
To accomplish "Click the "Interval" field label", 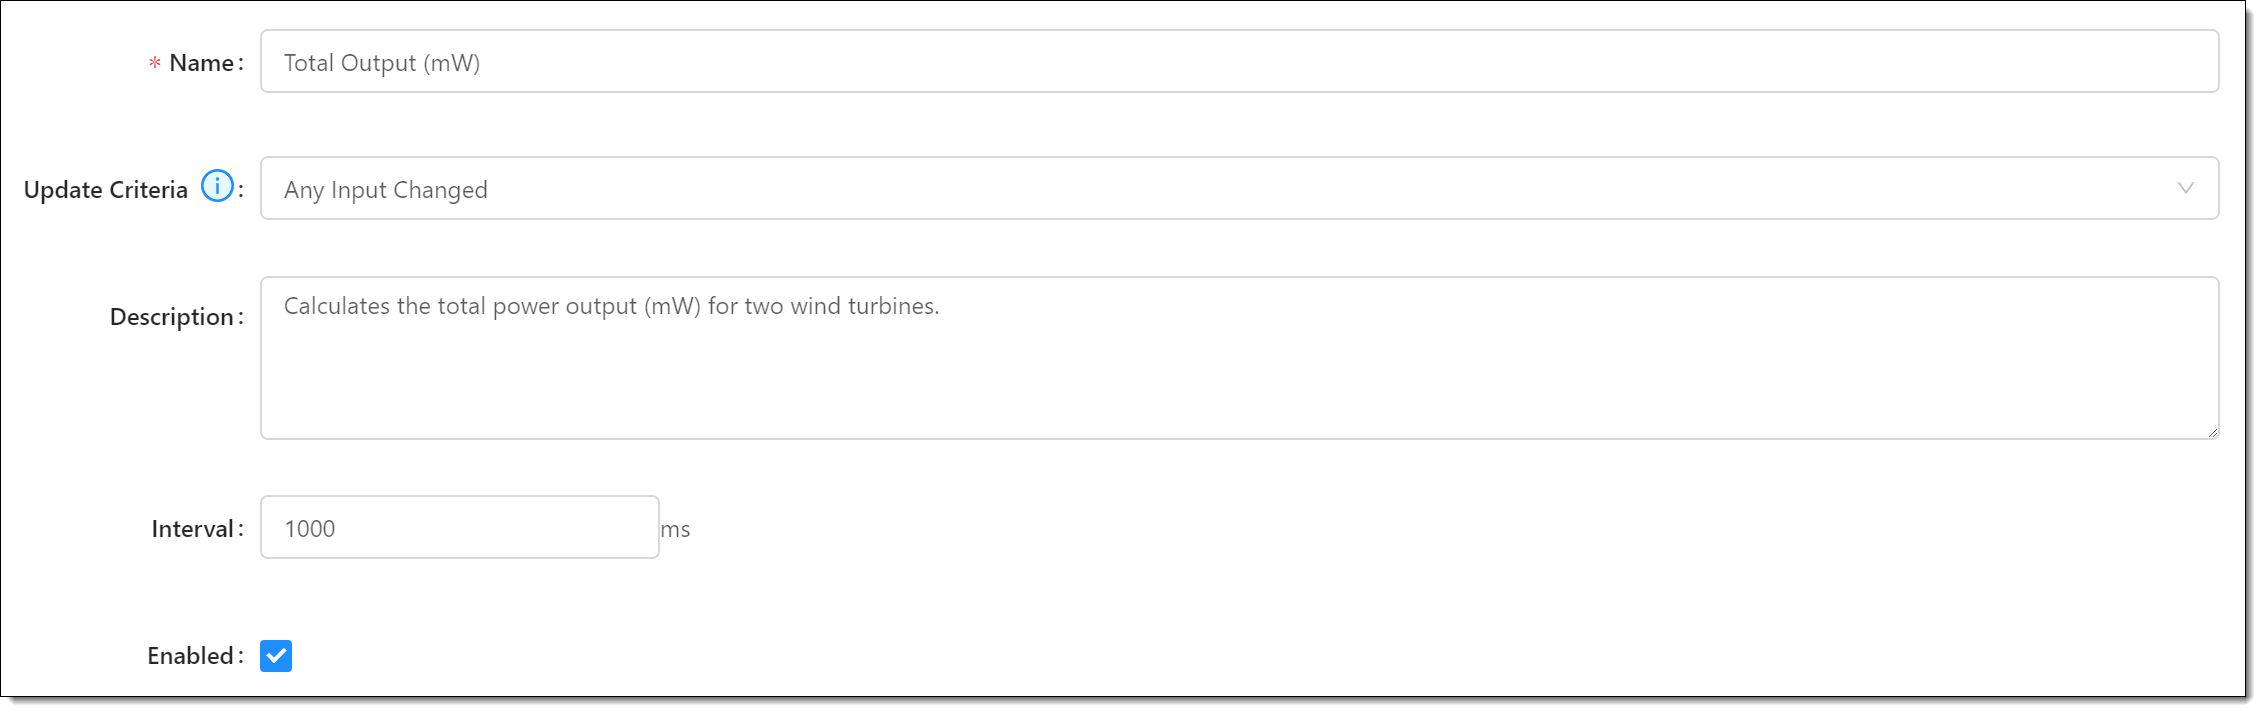I will (x=192, y=529).
